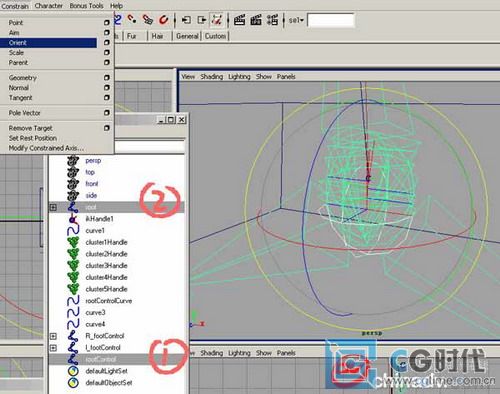Click the red magnet snap icon
500x394 pixels.
[163, 20]
